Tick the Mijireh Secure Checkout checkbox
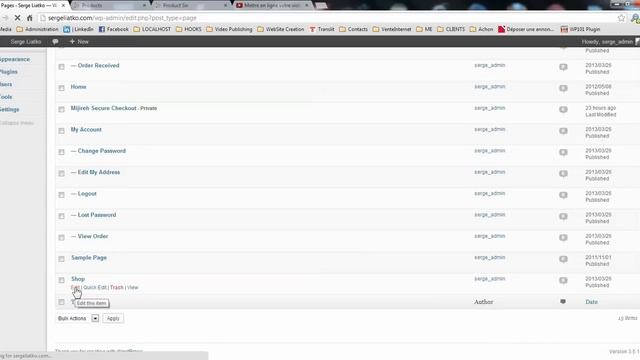640x360 pixels. [x=61, y=109]
